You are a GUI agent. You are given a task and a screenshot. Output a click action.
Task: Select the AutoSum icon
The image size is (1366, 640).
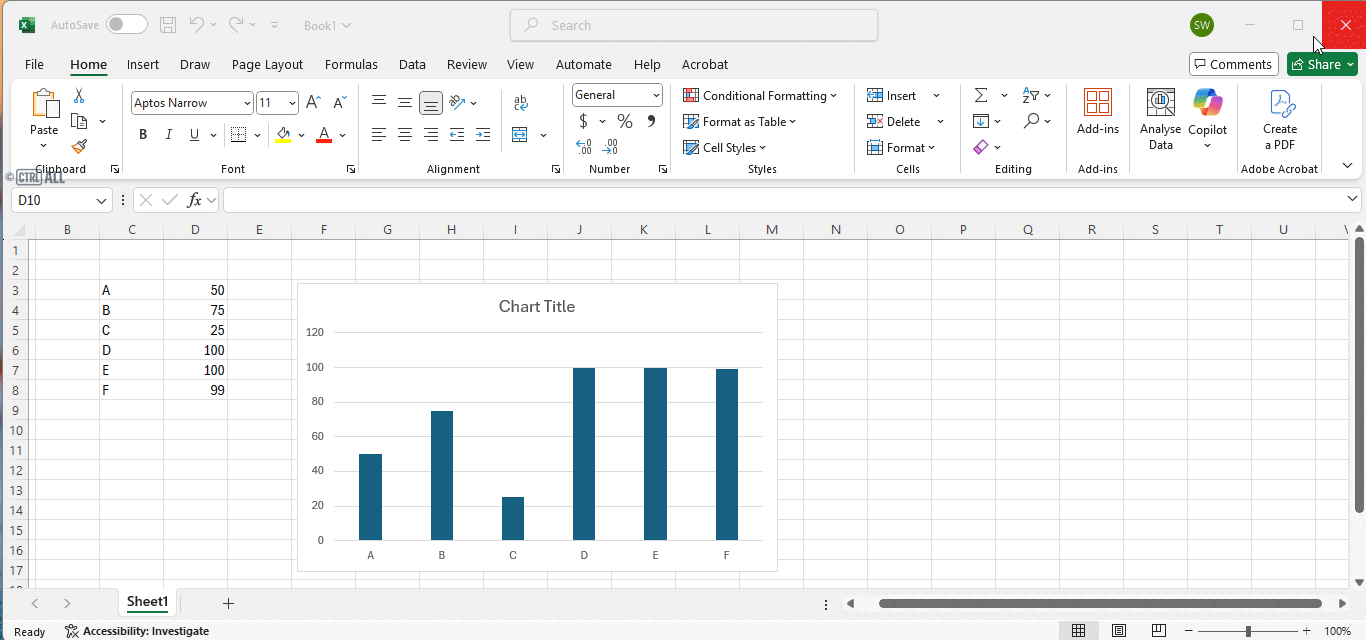981,95
